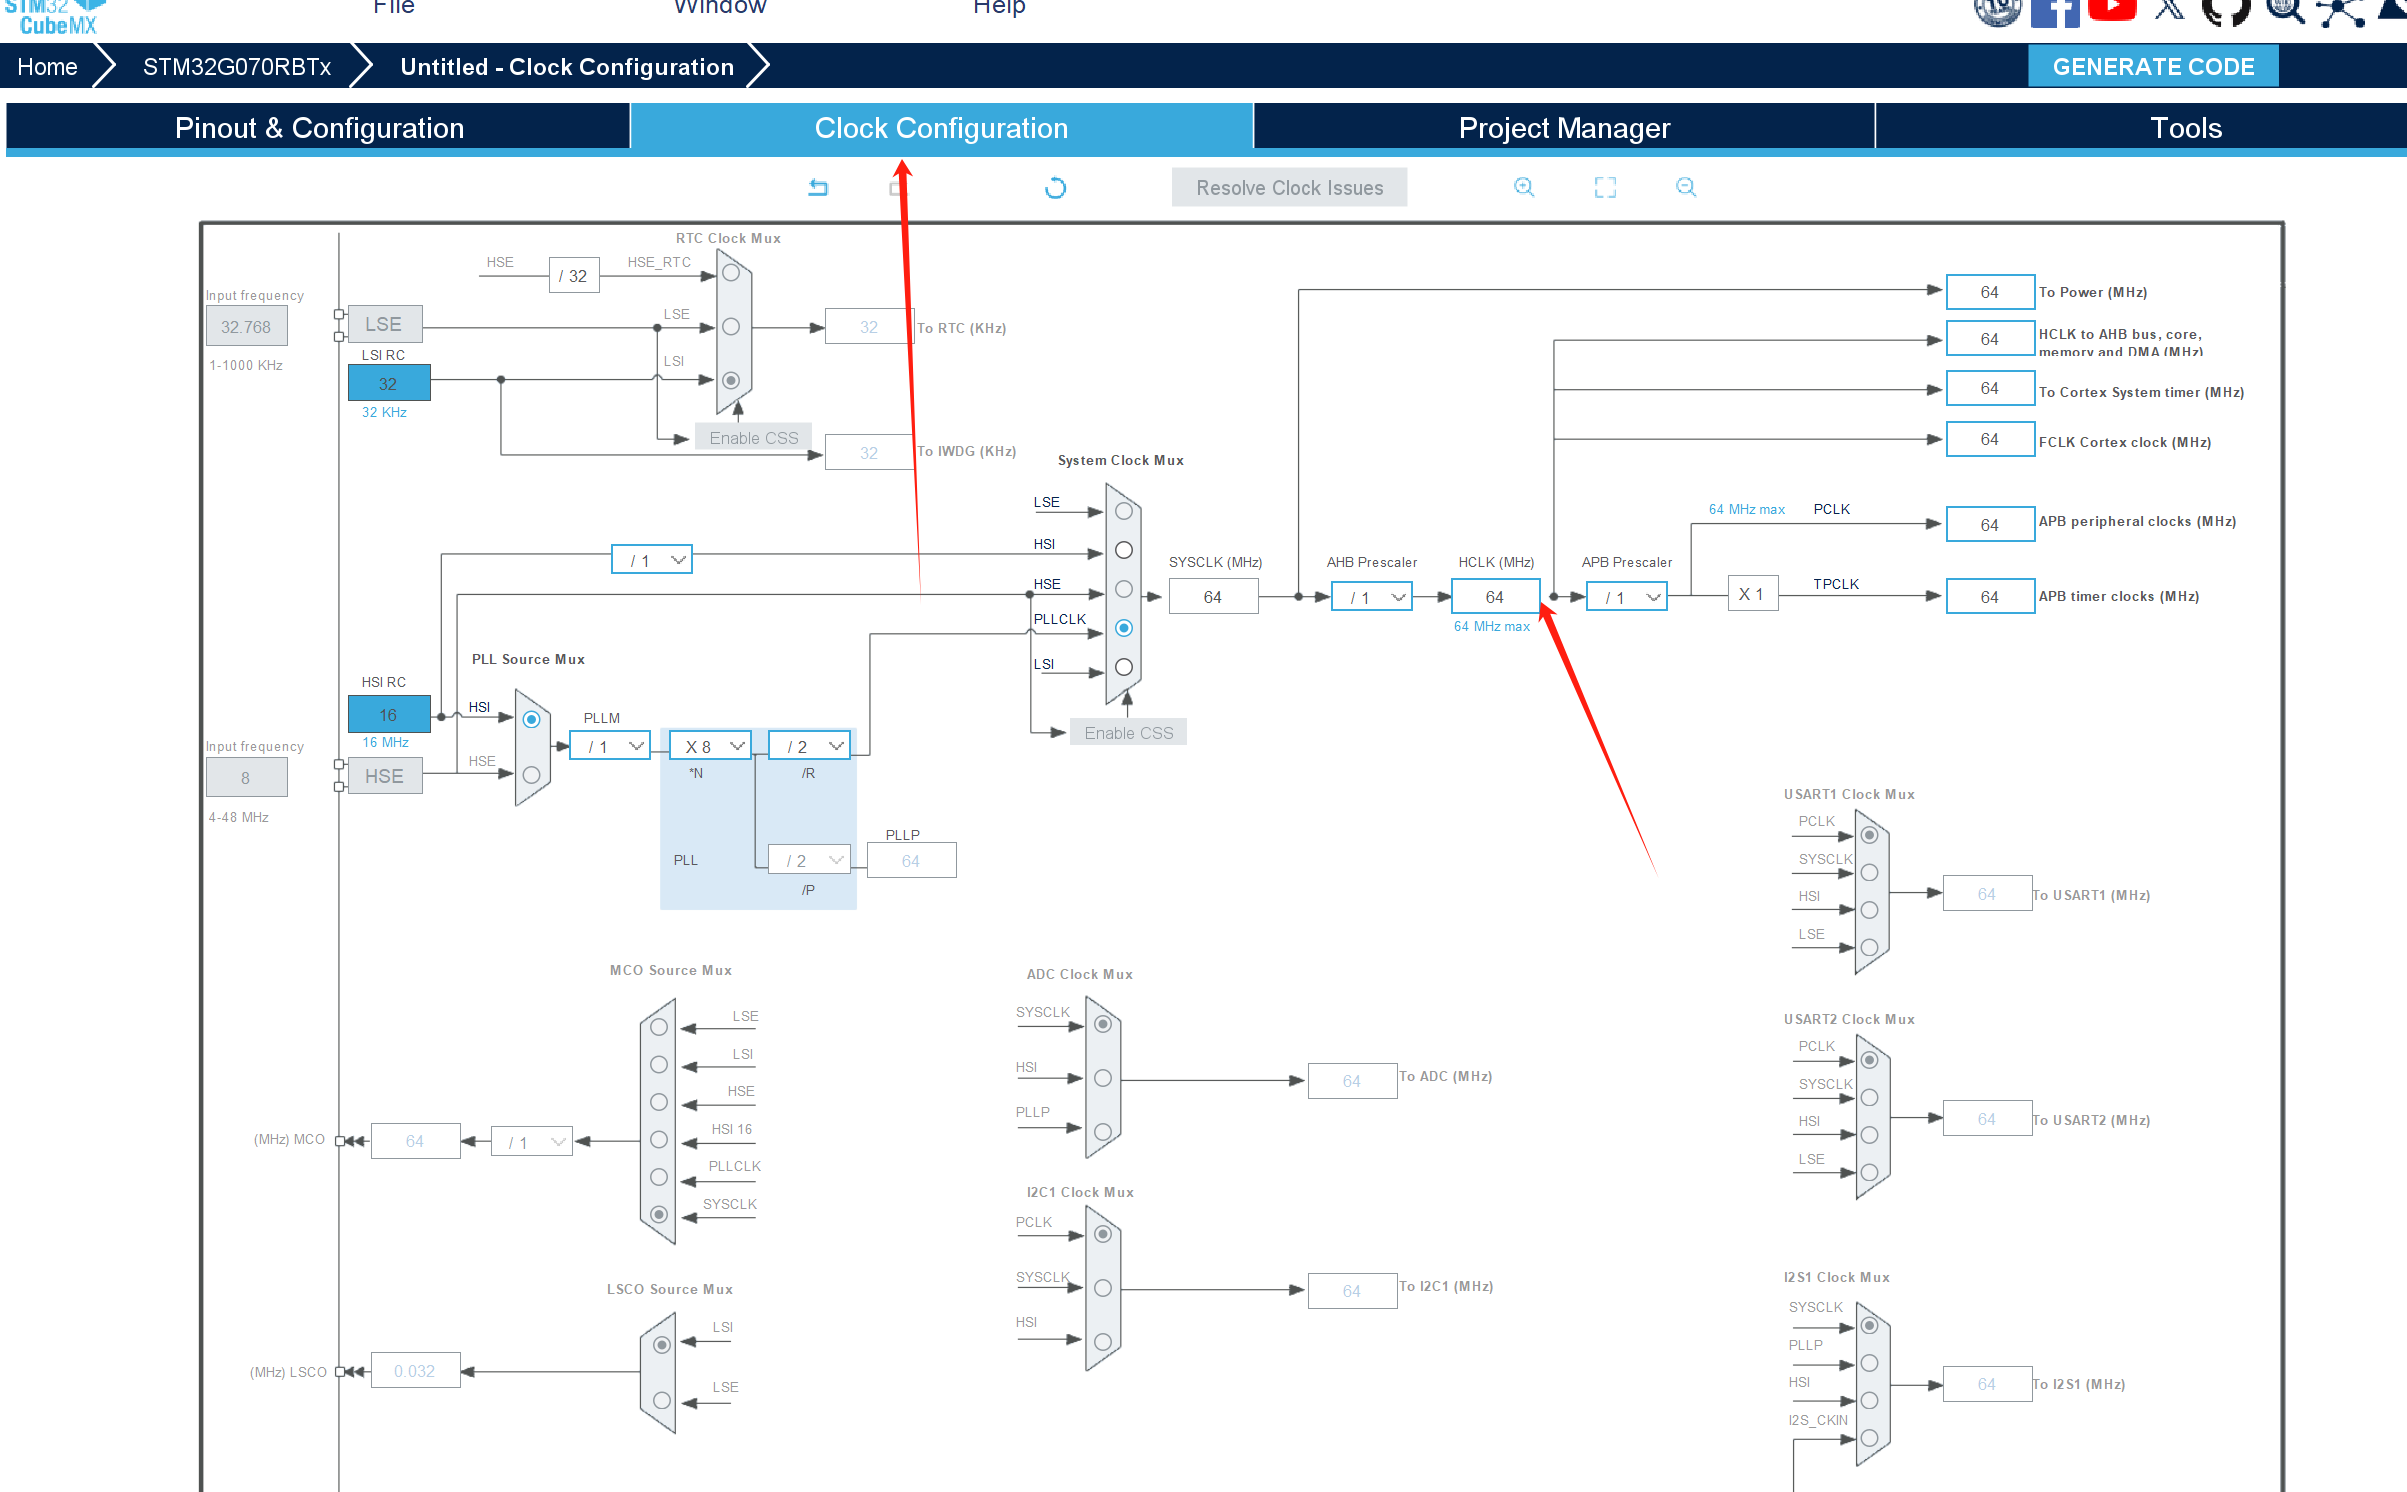Select LSE input in RTC Clock Mux
The width and height of the screenshot is (2407, 1492).
coord(731,327)
